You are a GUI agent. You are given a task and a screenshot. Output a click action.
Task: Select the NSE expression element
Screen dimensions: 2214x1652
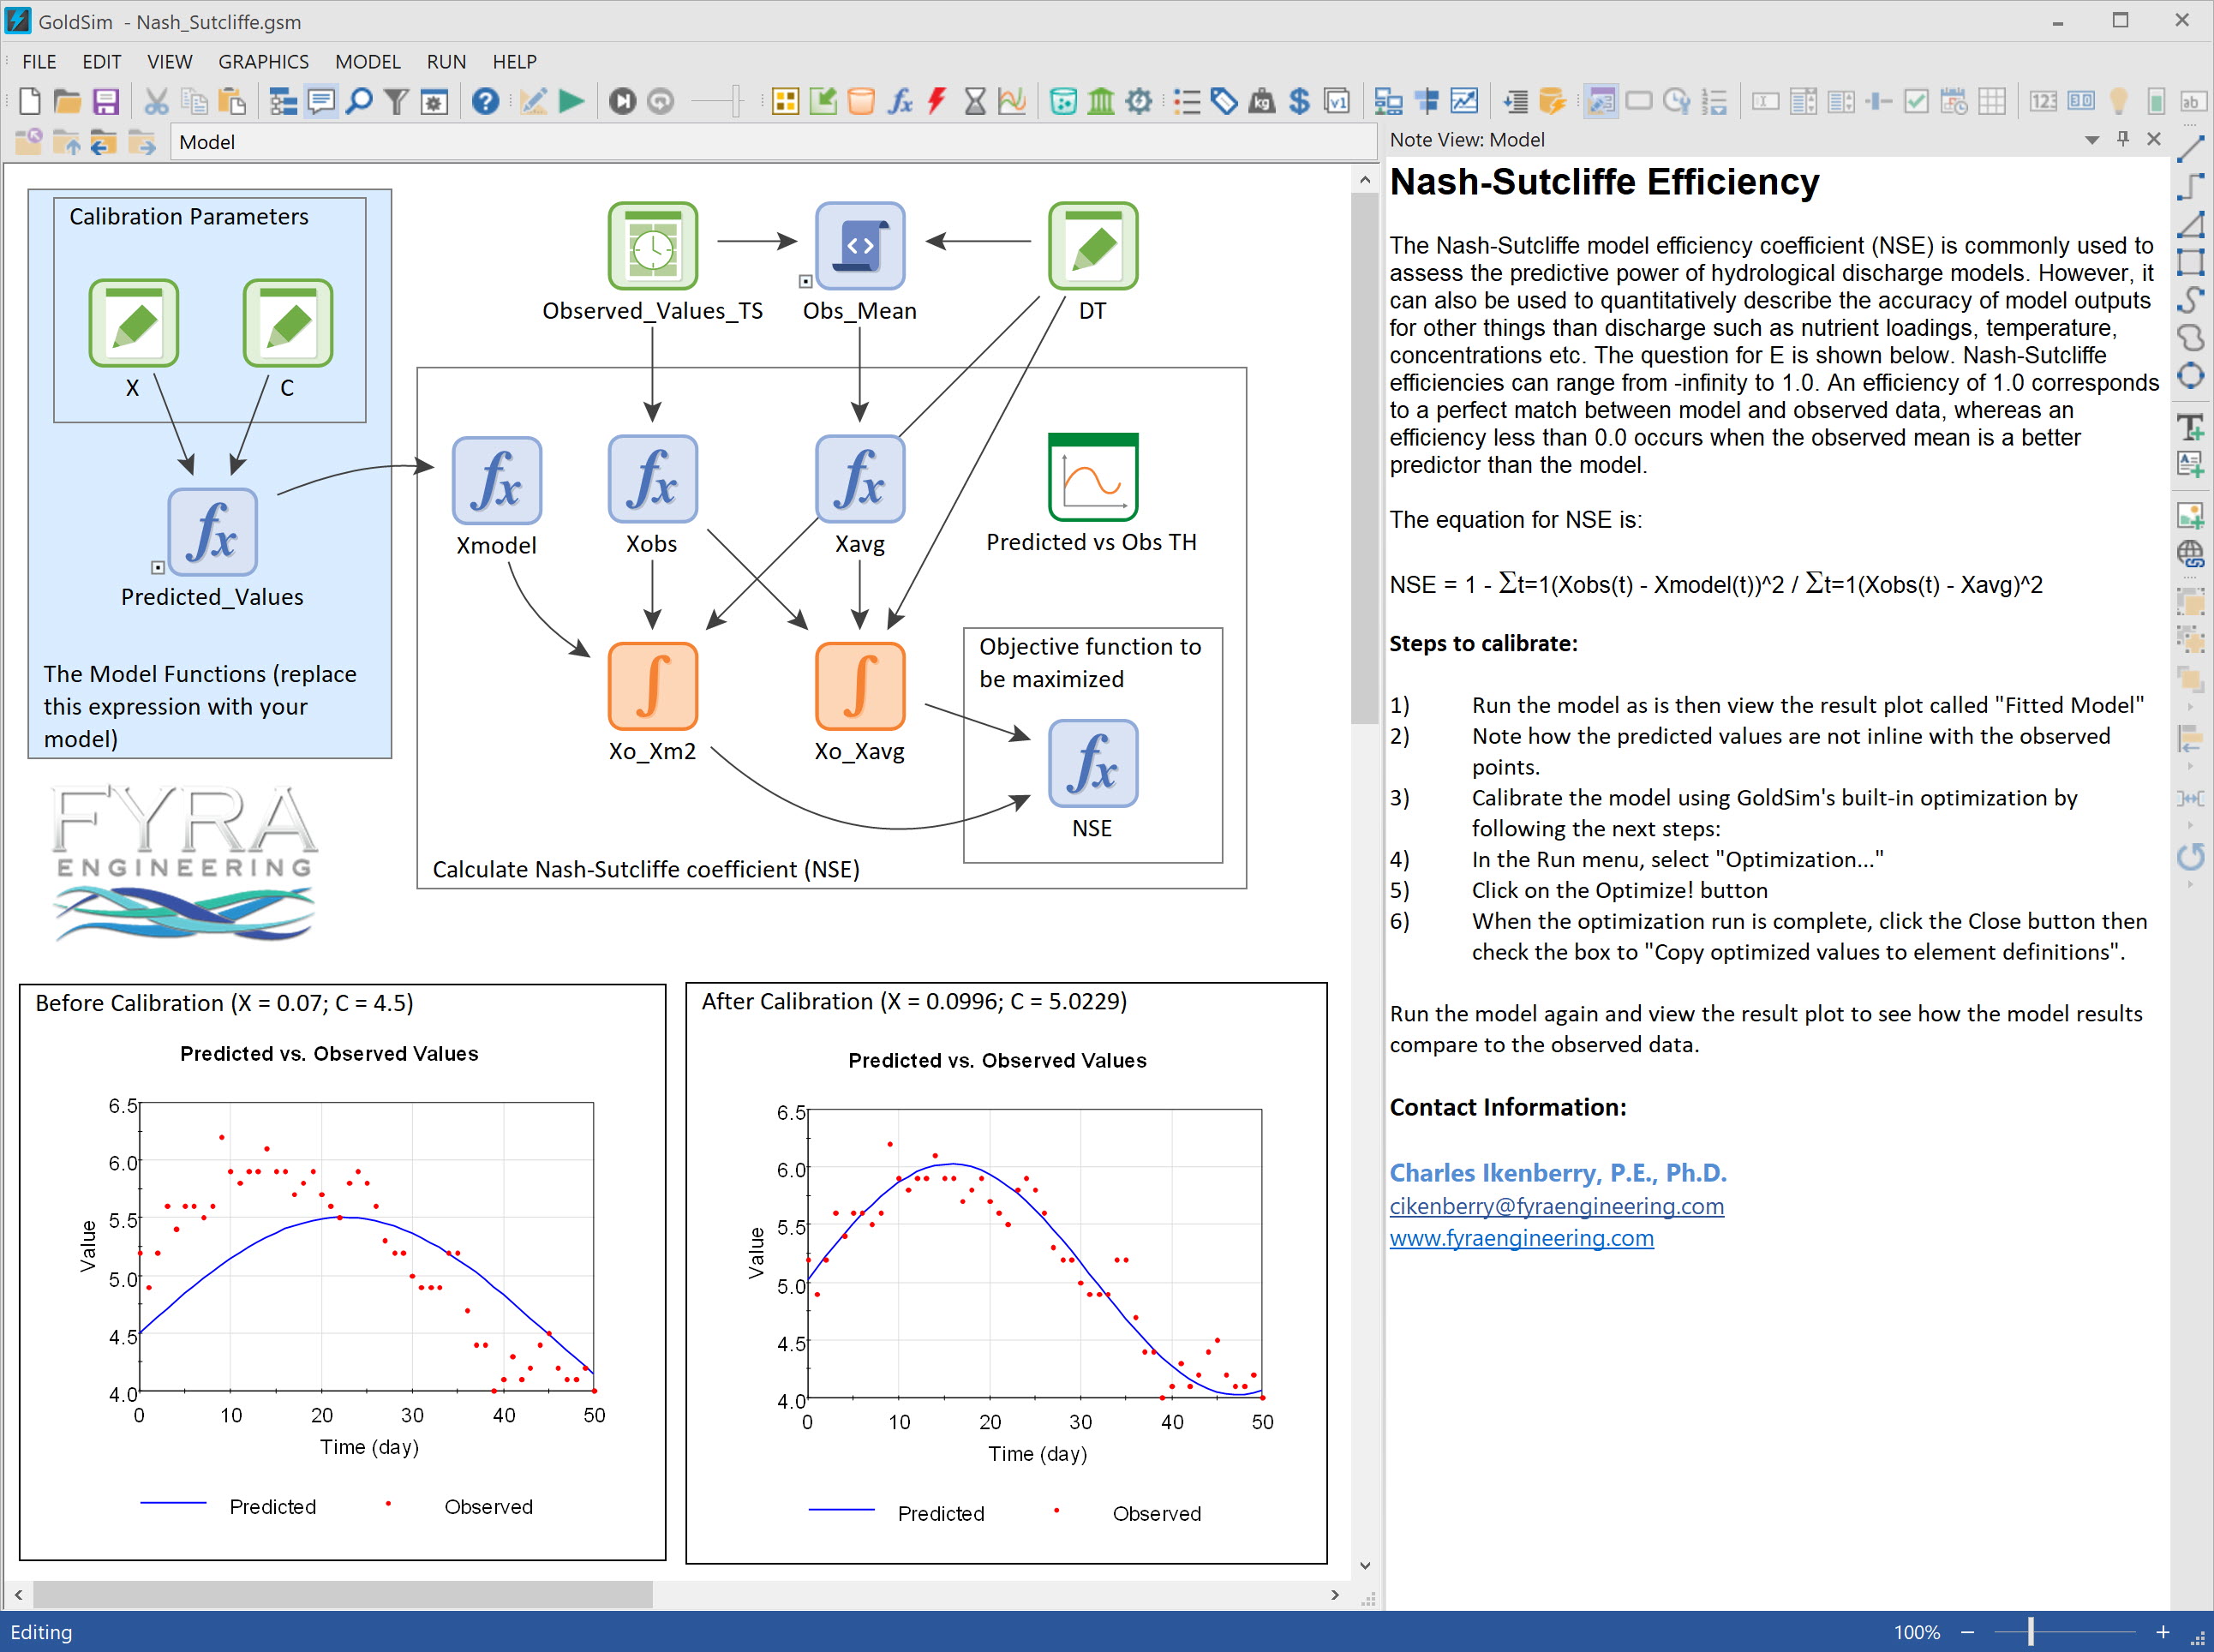tap(1092, 763)
